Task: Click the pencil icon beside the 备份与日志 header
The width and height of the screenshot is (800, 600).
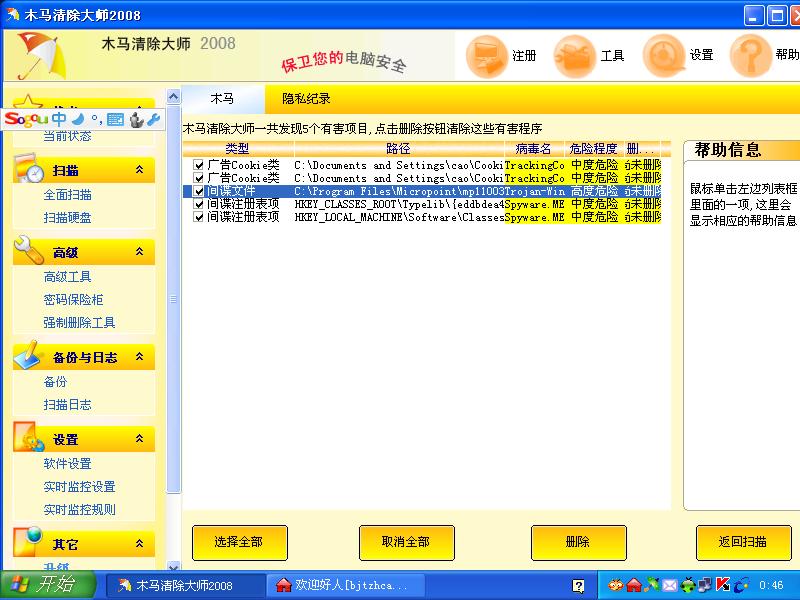Action: (28, 355)
